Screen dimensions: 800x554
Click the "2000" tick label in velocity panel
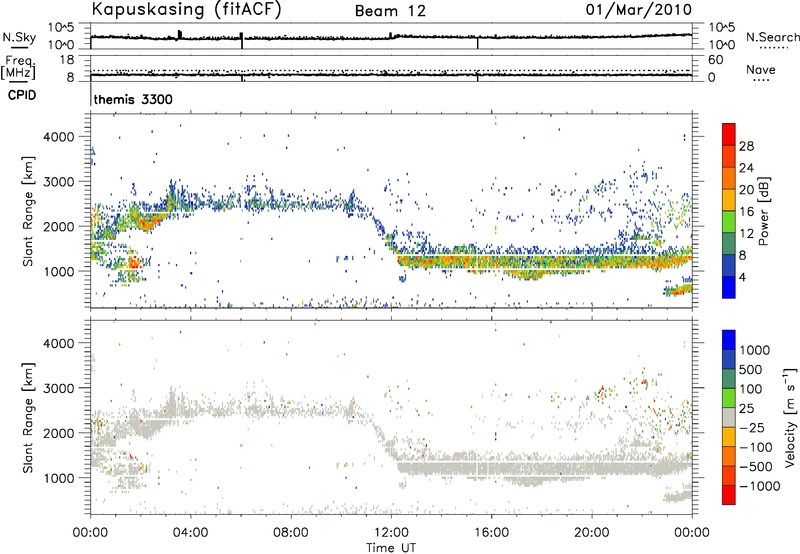point(58,433)
